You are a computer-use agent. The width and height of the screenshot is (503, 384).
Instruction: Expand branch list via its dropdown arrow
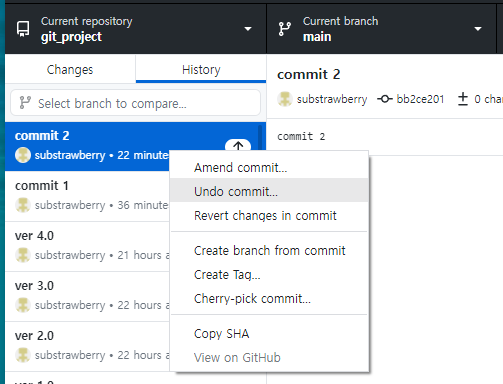tap(478, 29)
